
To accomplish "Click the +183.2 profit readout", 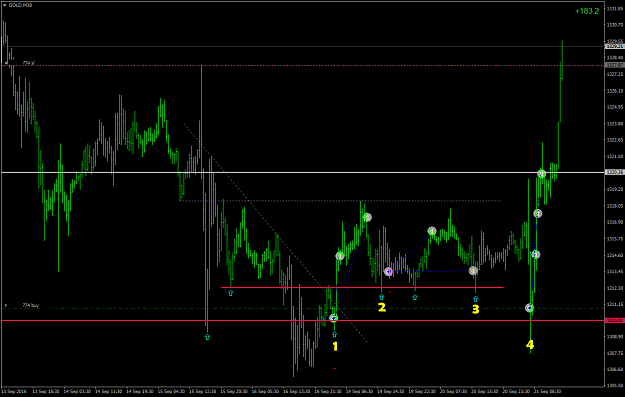I will point(587,11).
